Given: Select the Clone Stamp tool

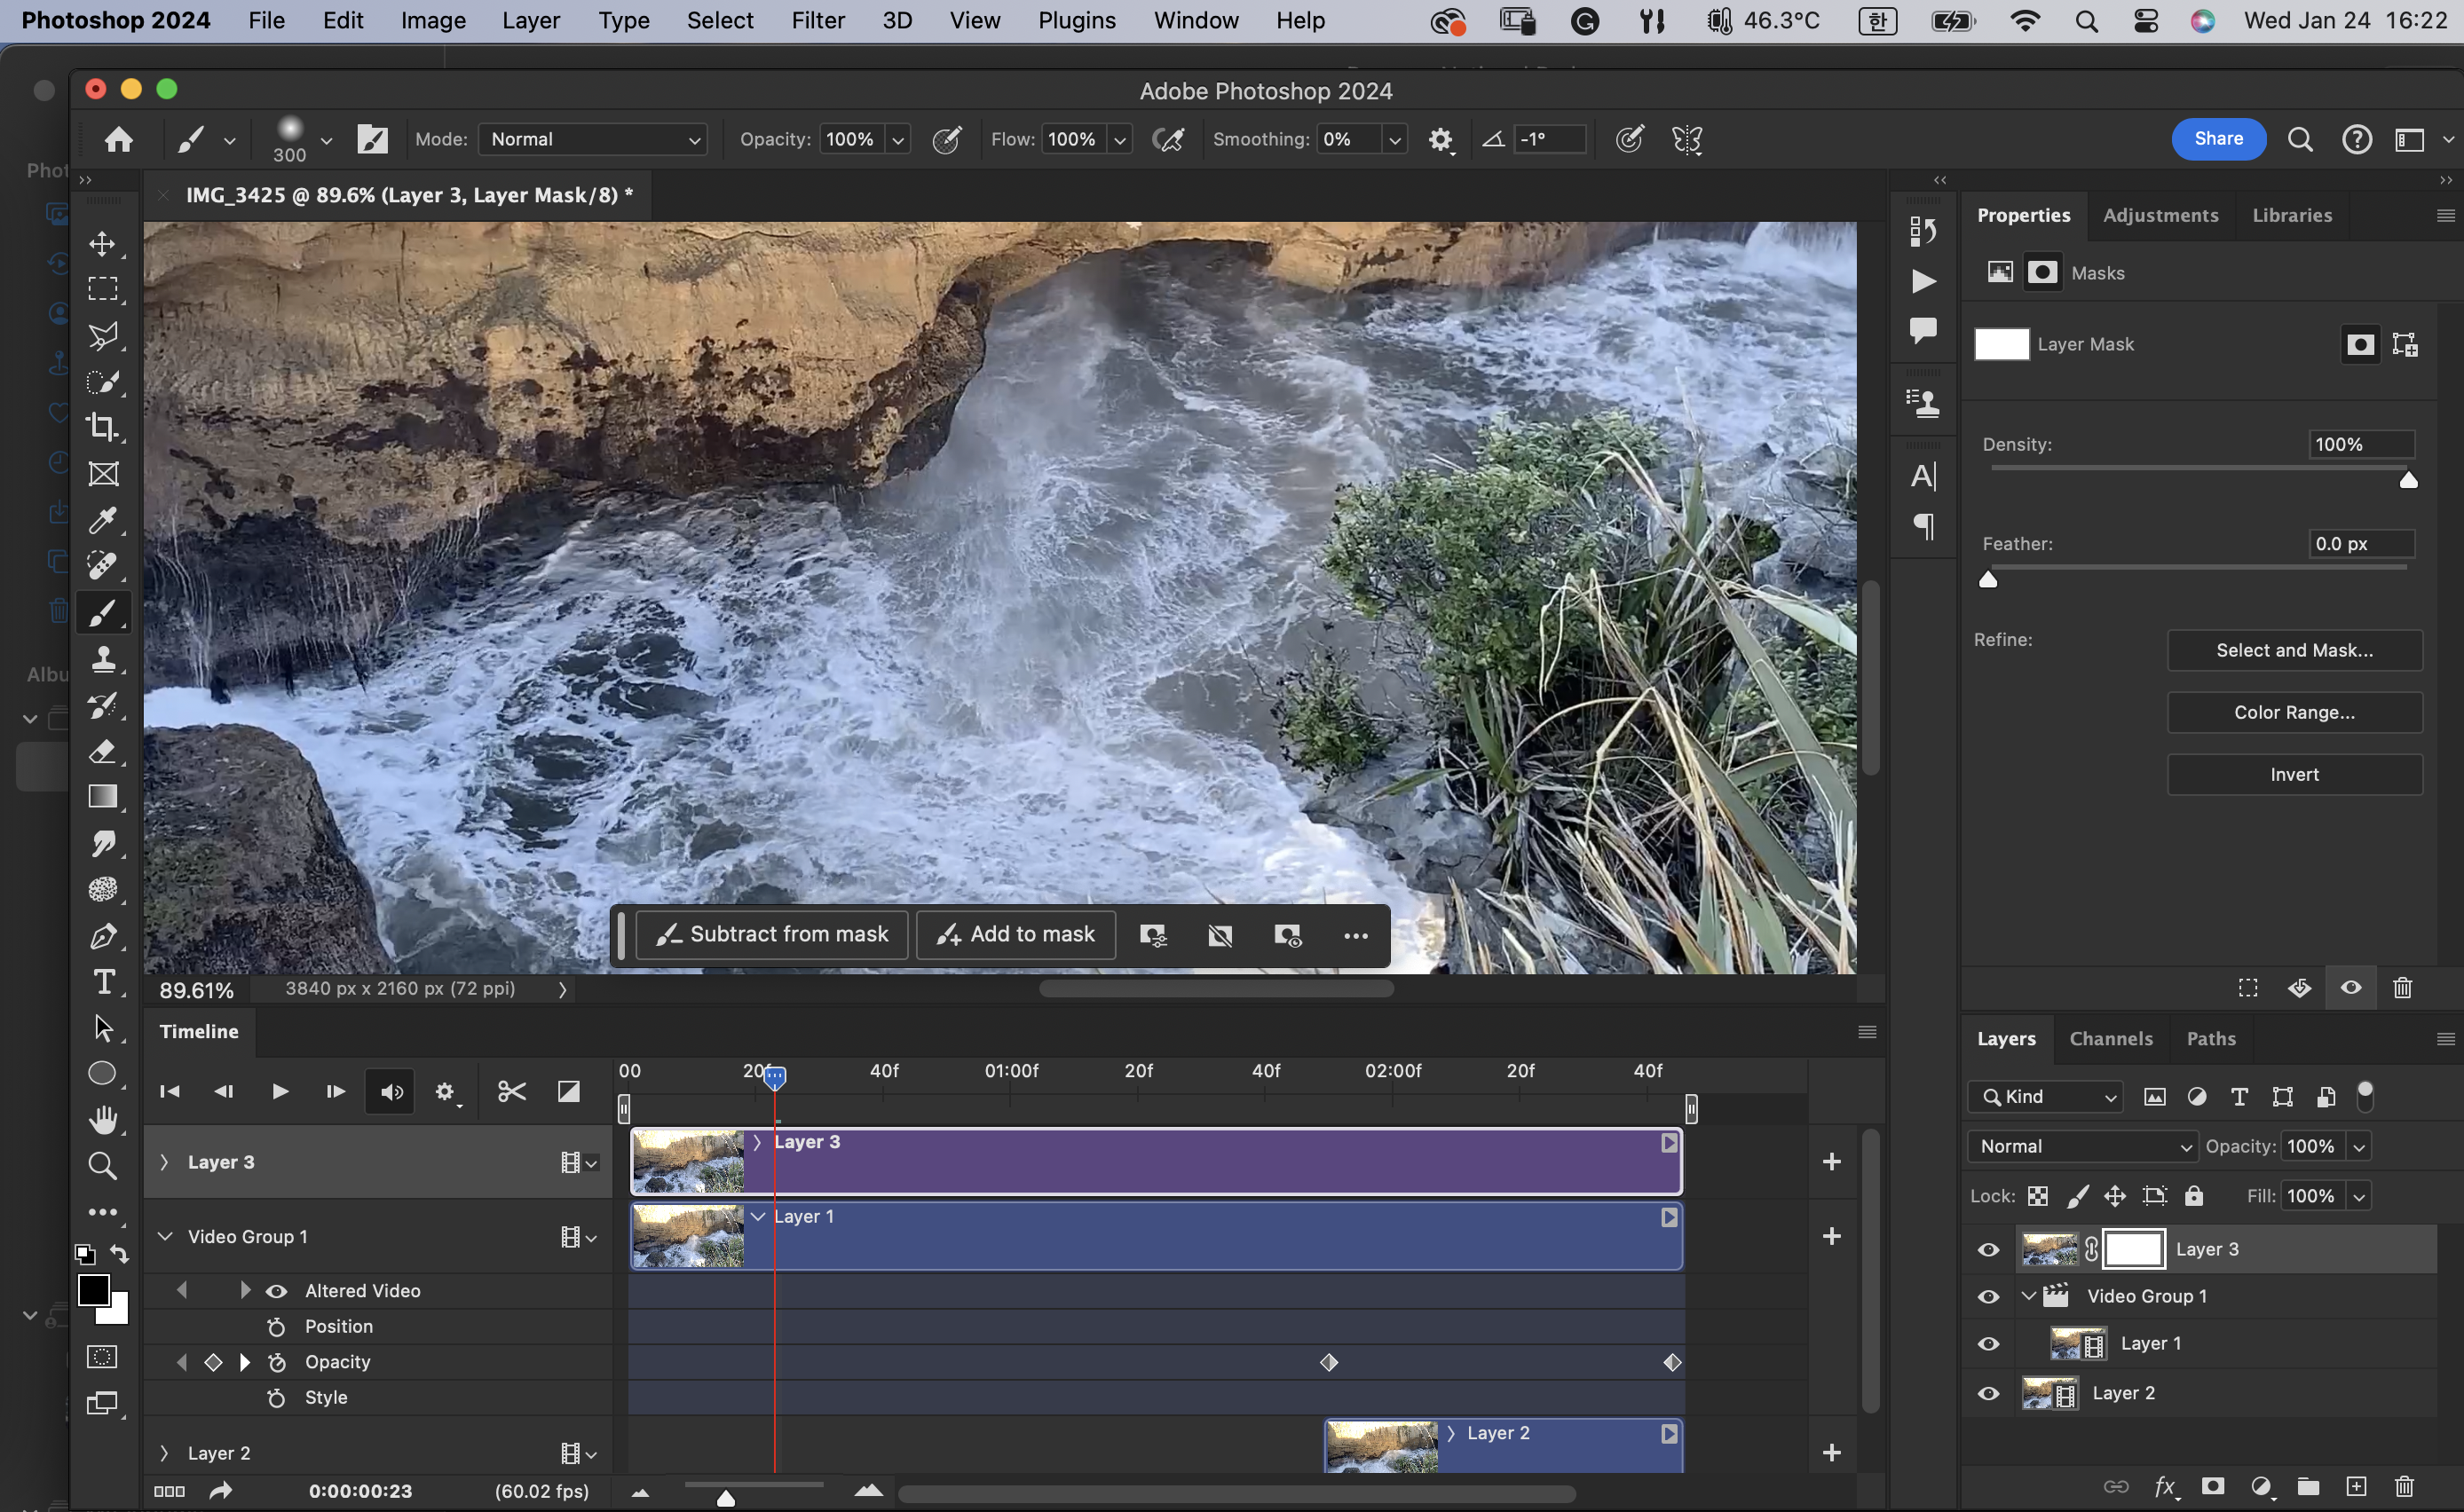Looking at the screenshot, I should tap(102, 659).
